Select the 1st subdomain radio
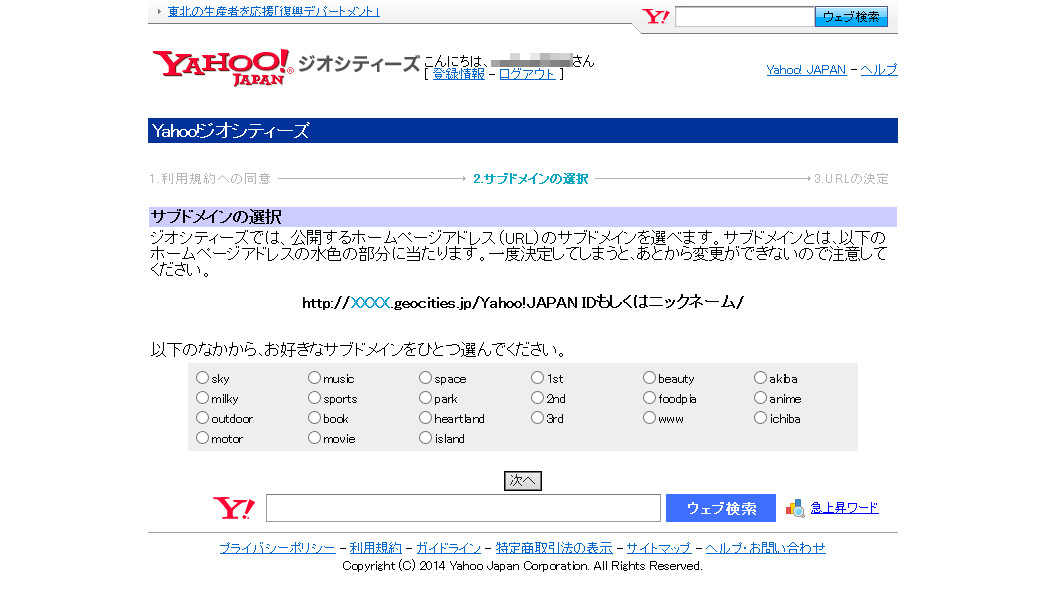Screen dimensions: 1046x603 537,378
